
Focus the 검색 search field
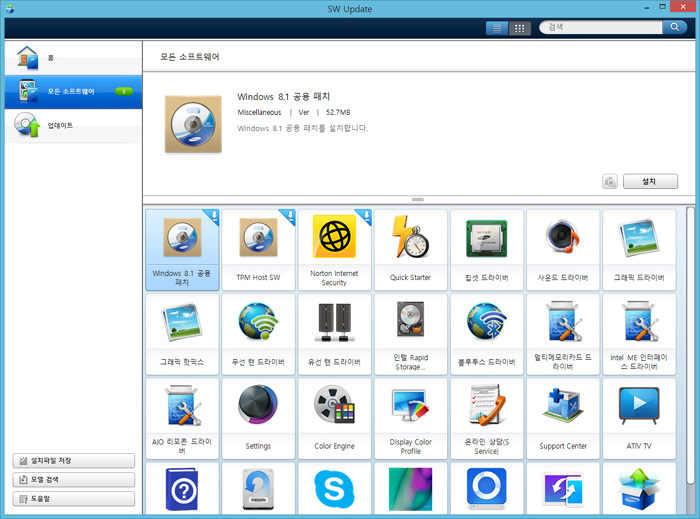point(601,27)
